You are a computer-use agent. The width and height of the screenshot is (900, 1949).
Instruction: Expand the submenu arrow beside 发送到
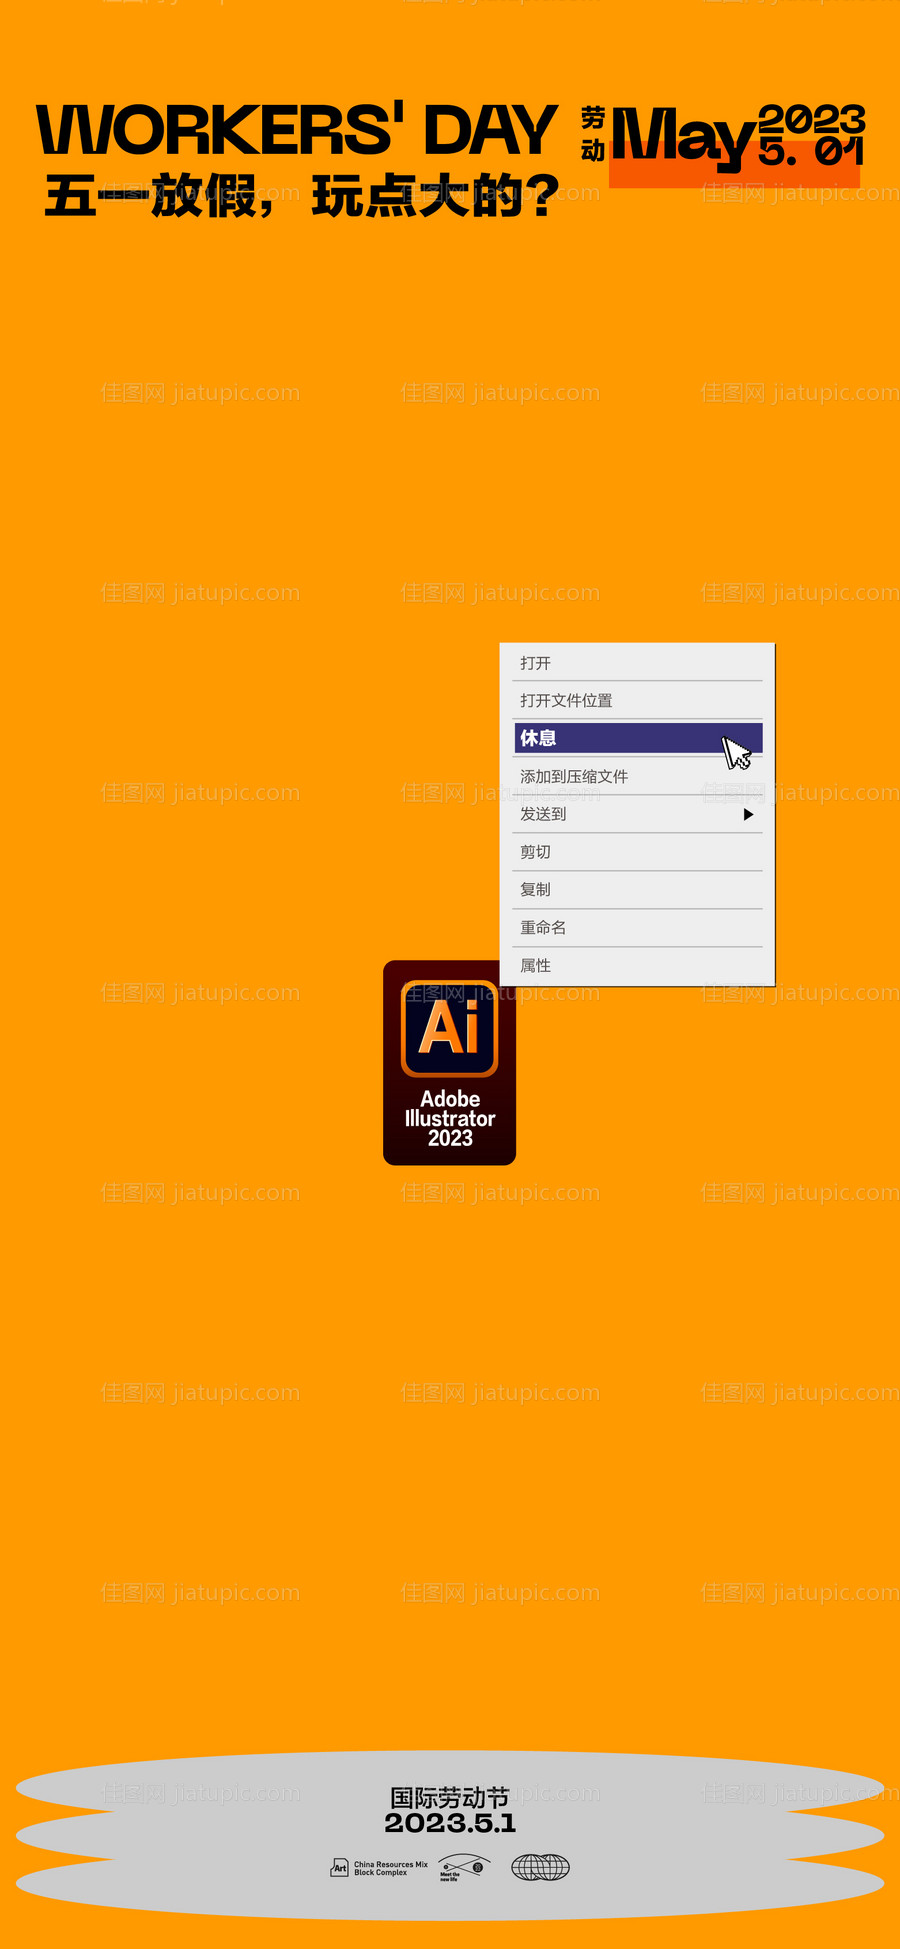pyautogui.click(x=748, y=815)
